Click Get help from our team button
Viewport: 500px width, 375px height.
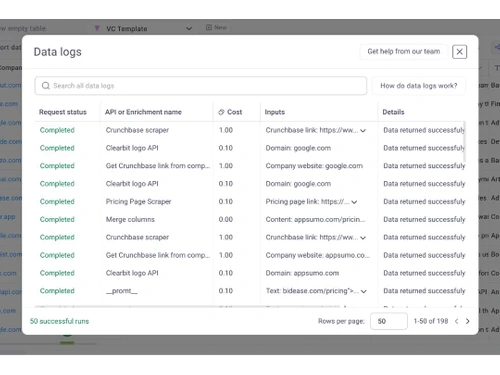coord(404,51)
